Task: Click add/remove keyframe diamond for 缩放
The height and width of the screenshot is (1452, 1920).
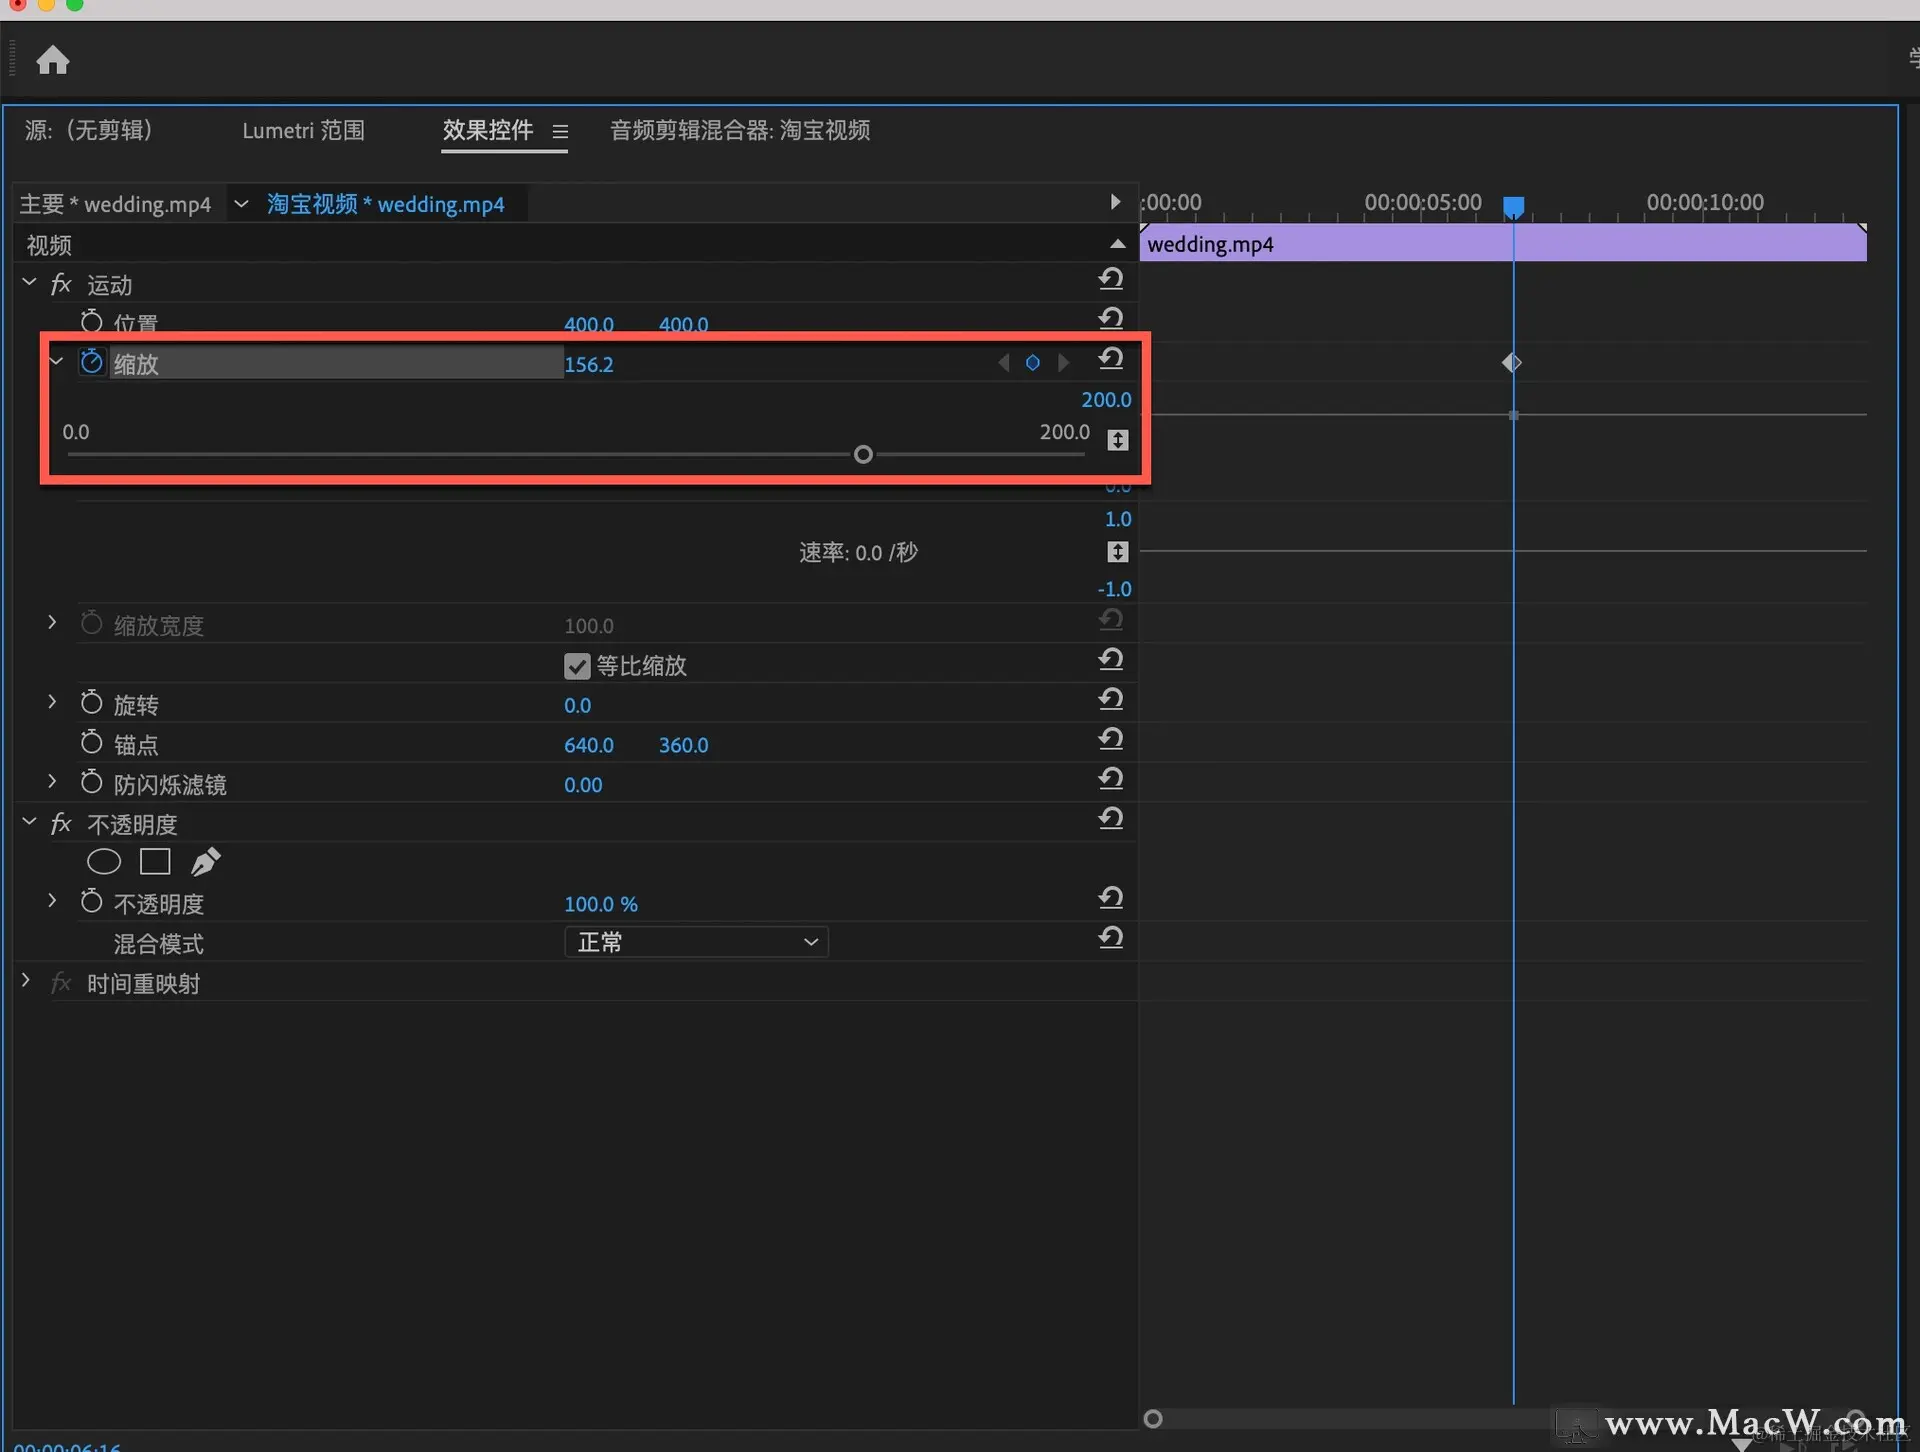Action: 1033,363
